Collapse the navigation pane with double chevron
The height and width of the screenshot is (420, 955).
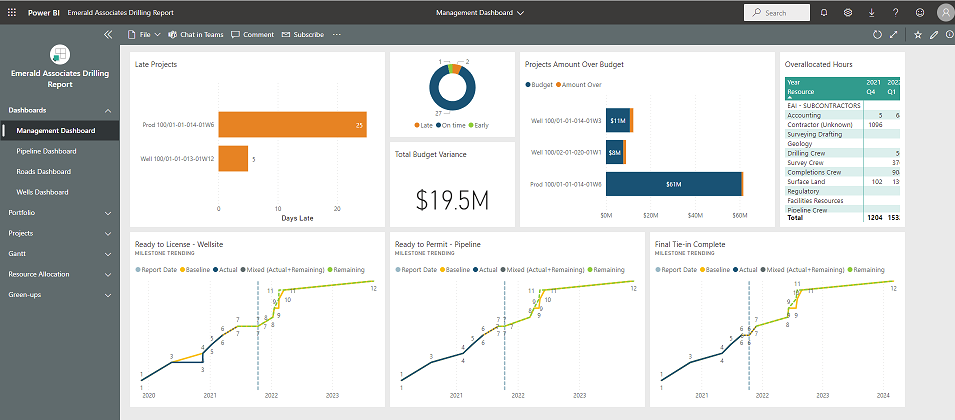coord(108,34)
